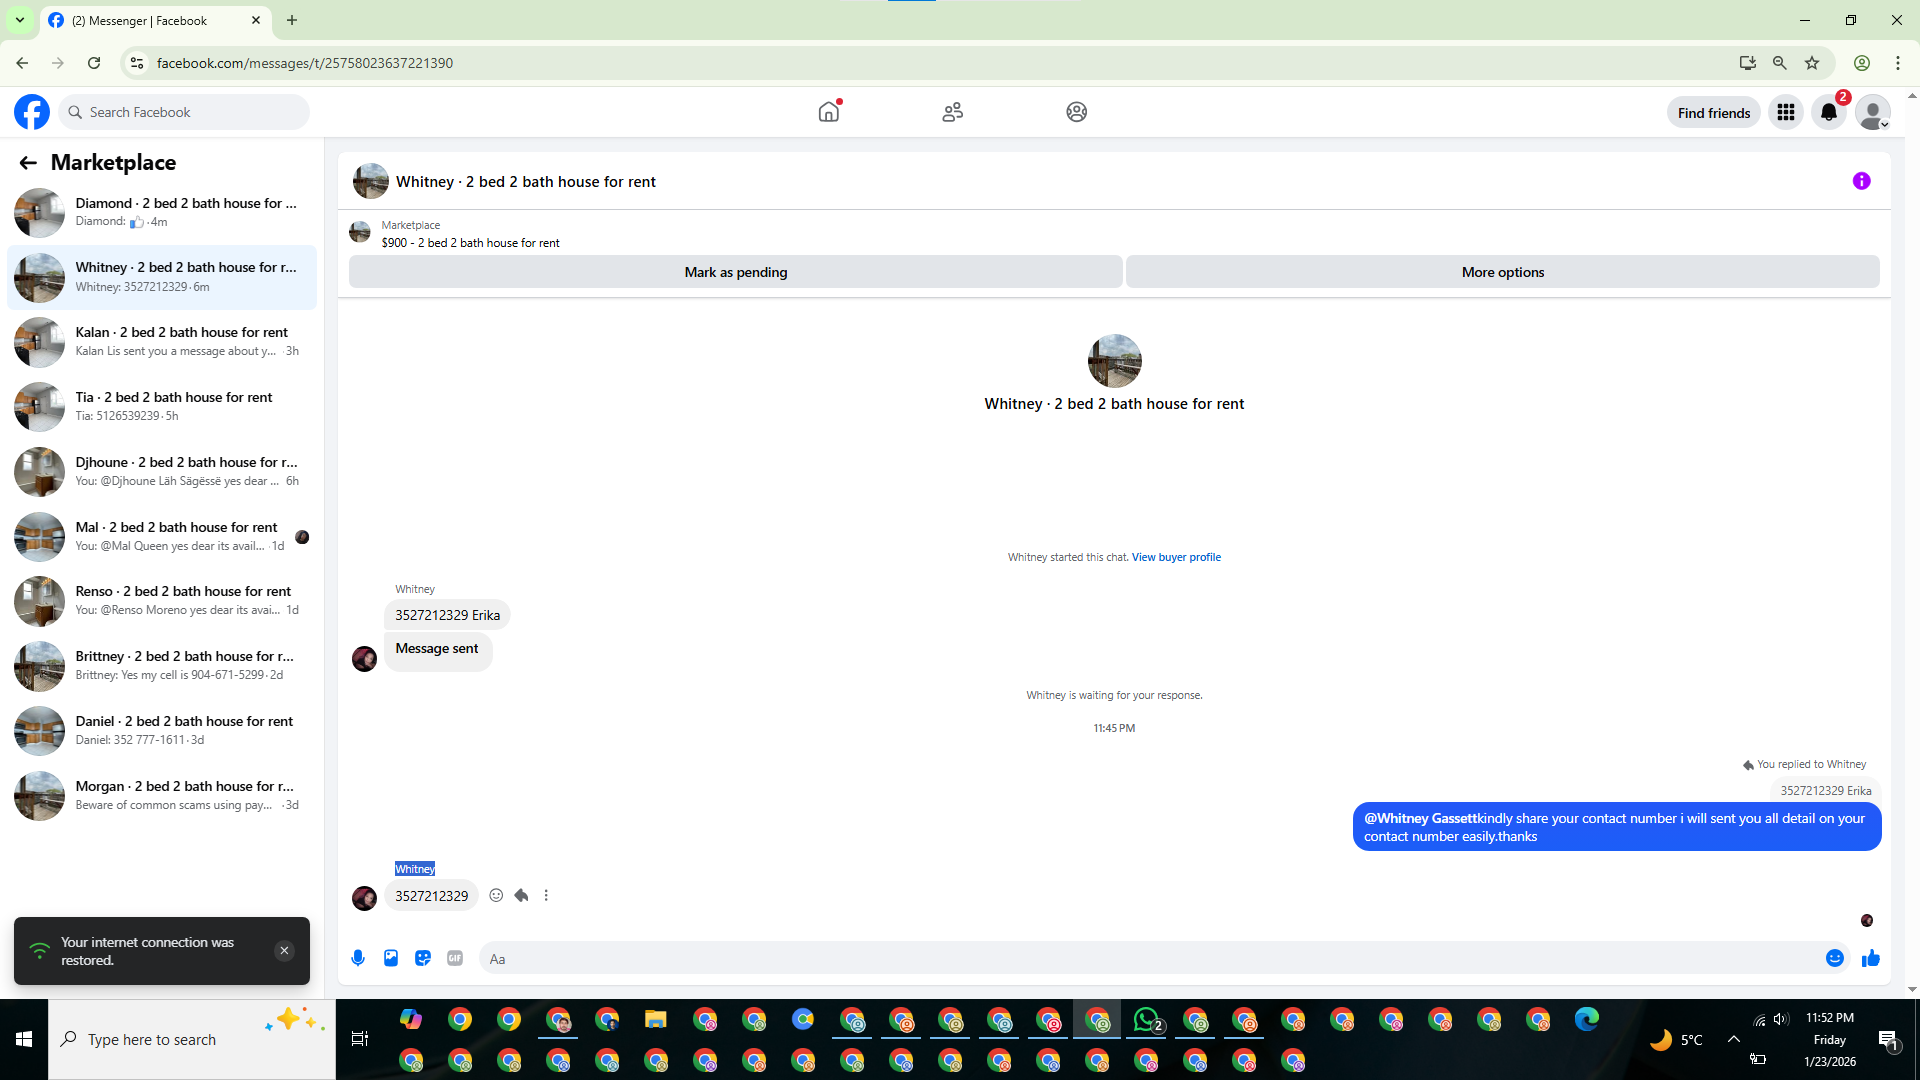Click the Mark as pending button
The height and width of the screenshot is (1080, 1920).
[x=735, y=272]
